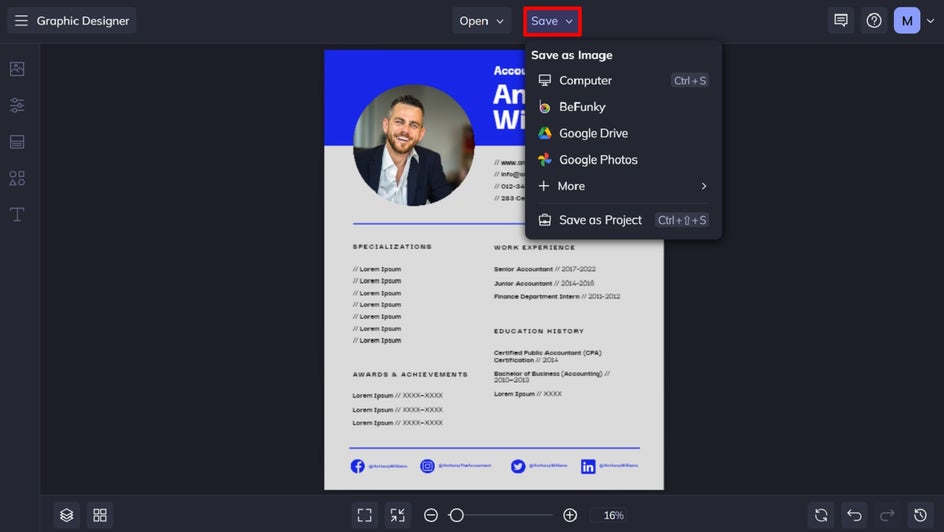Save the image to Google Drive
944x532 pixels.
pos(623,133)
